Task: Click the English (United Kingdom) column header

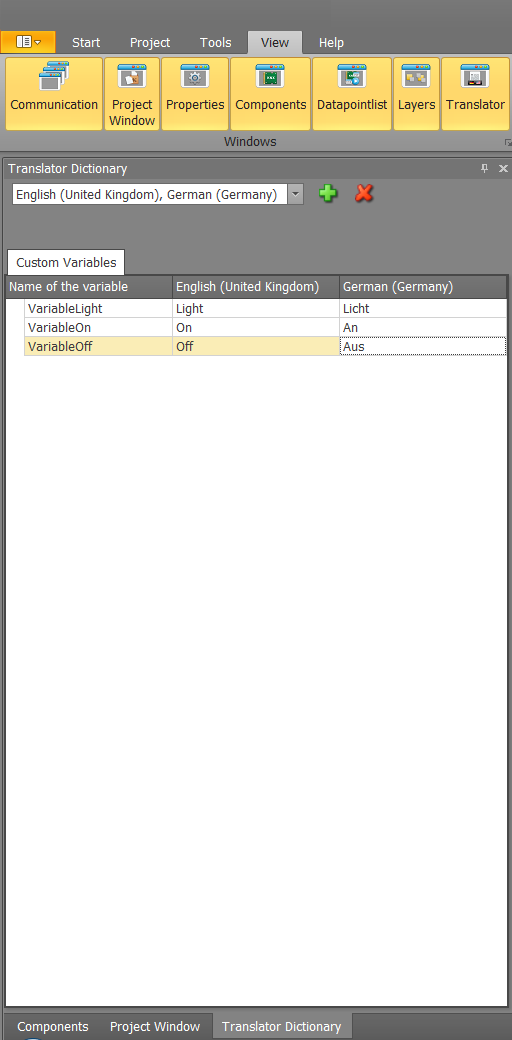Action: tap(256, 287)
